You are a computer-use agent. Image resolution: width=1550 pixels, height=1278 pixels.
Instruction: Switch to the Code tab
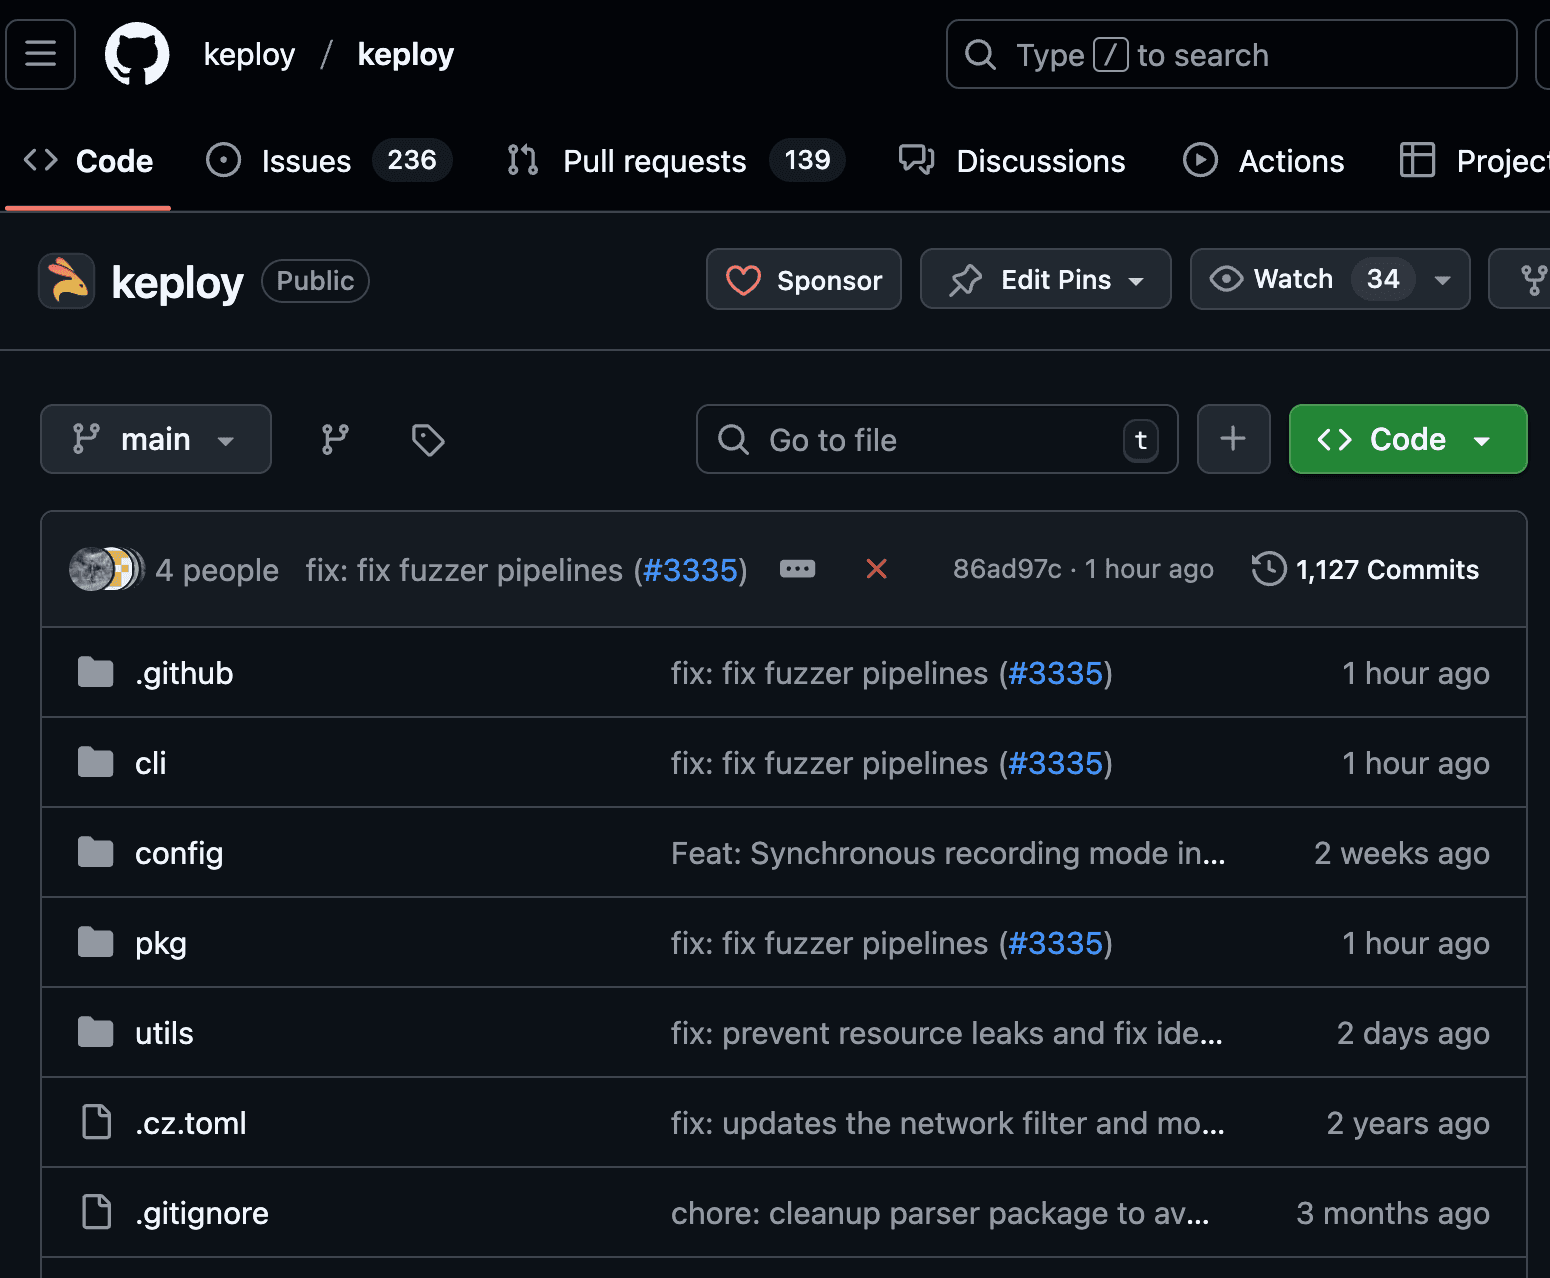click(x=88, y=161)
